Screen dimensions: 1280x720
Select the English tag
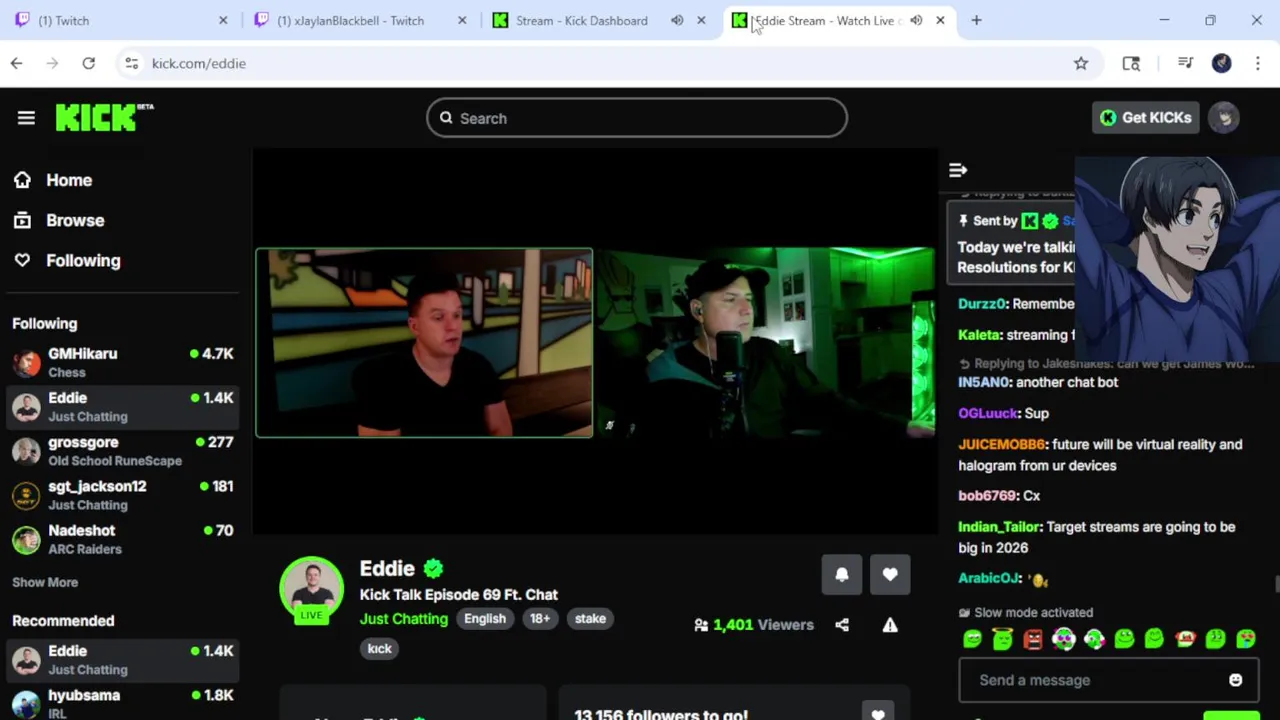(485, 618)
